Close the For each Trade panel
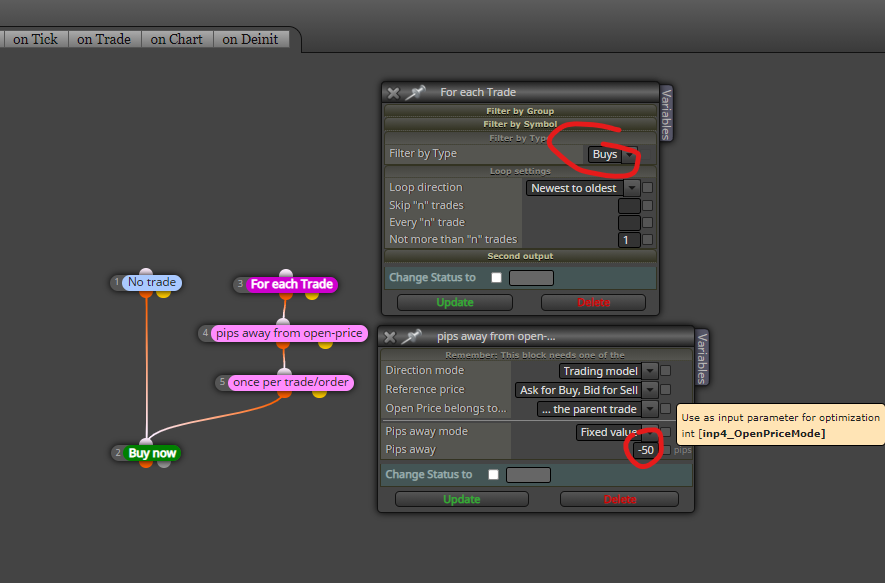 pos(393,93)
